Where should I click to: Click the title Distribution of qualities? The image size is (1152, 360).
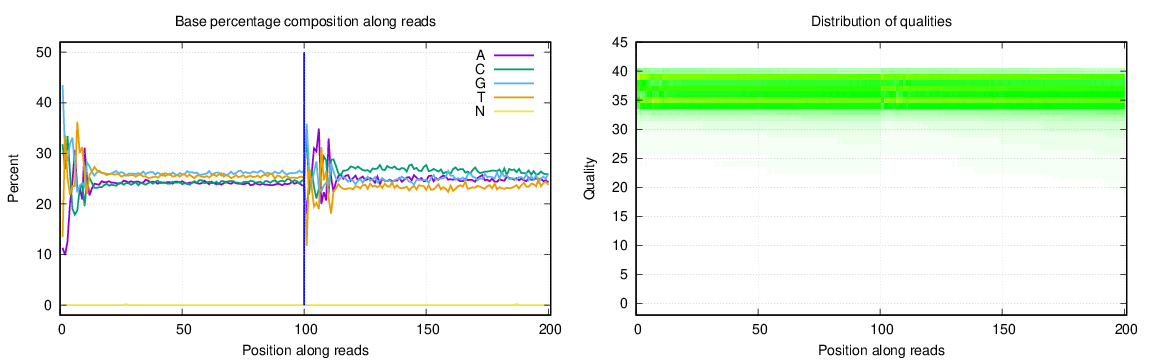[881, 22]
